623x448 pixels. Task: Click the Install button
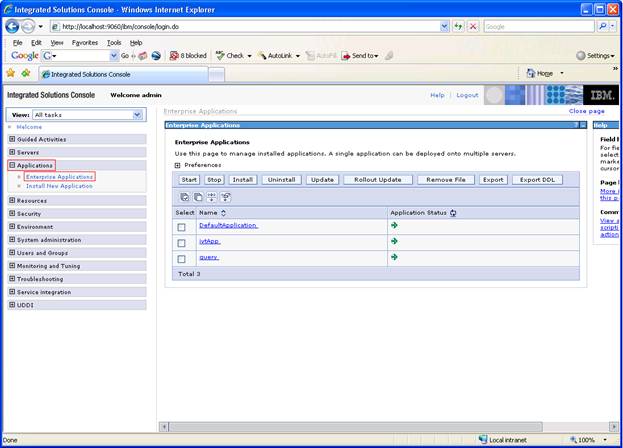pos(243,180)
